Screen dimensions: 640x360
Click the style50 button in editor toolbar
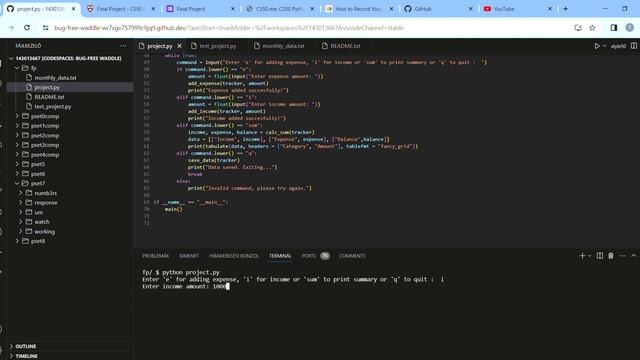[618, 46]
